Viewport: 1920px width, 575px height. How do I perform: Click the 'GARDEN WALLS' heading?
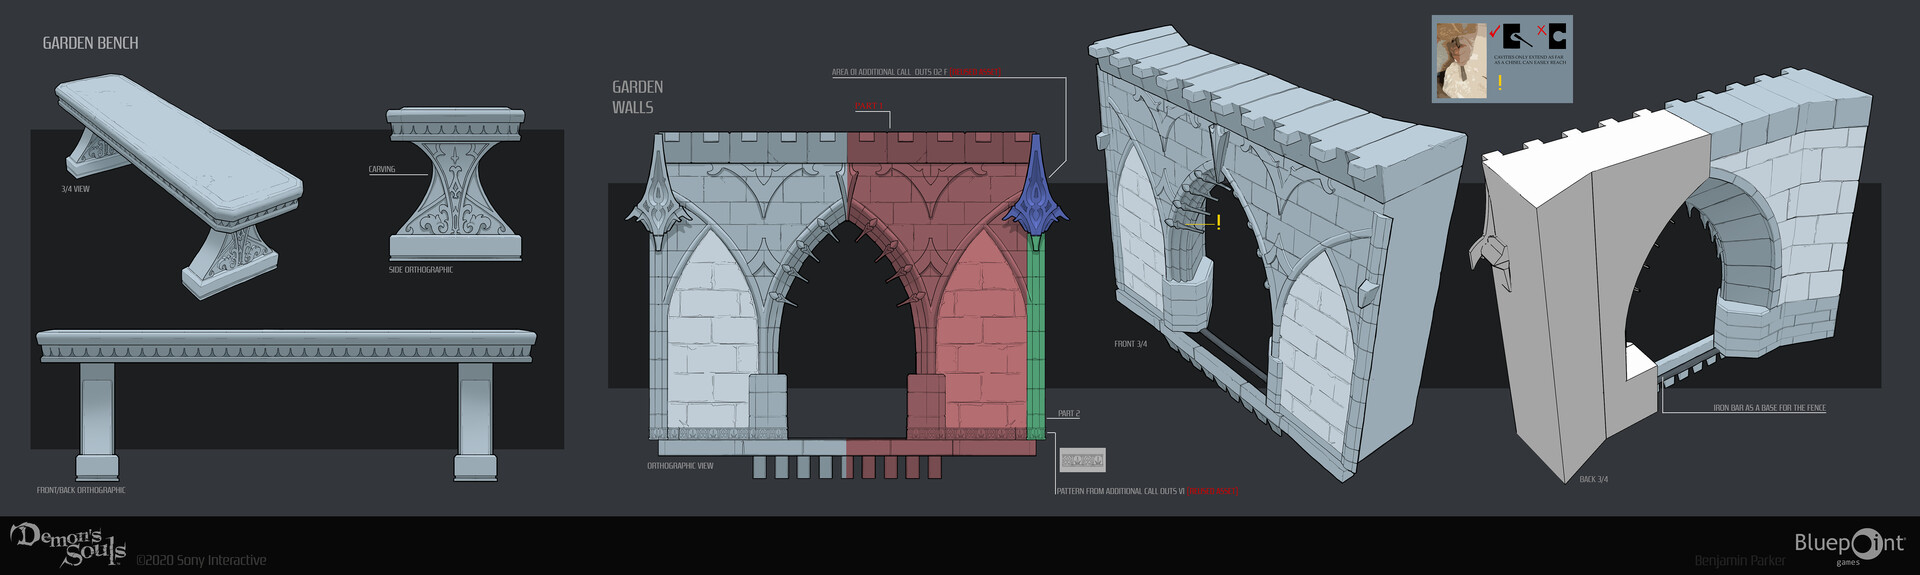637,97
